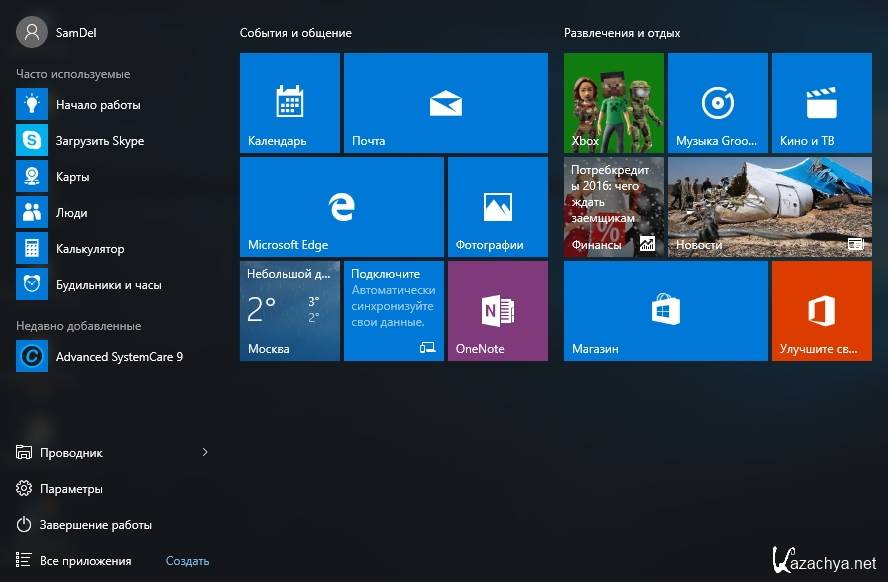Launch the Xbox tile
Viewport: 888px width, 582px height.
click(x=613, y=103)
